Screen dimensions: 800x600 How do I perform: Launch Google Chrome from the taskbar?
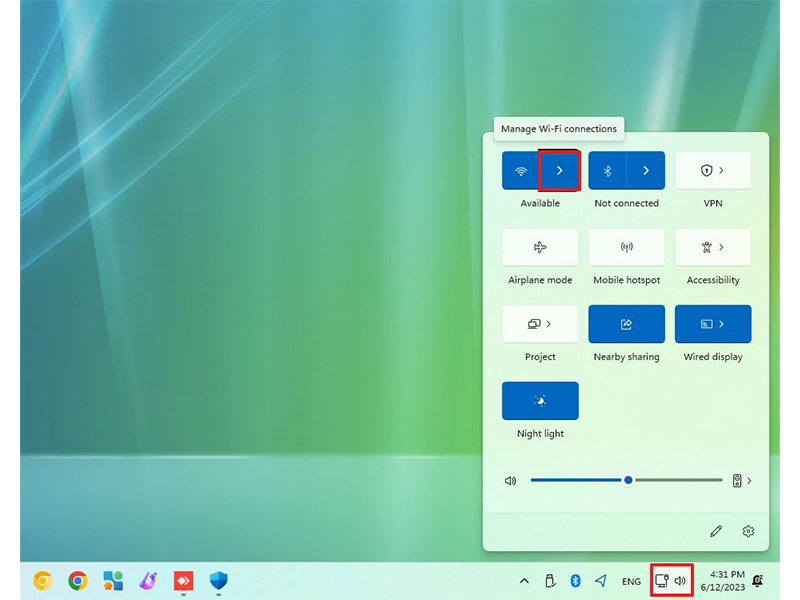click(x=77, y=580)
